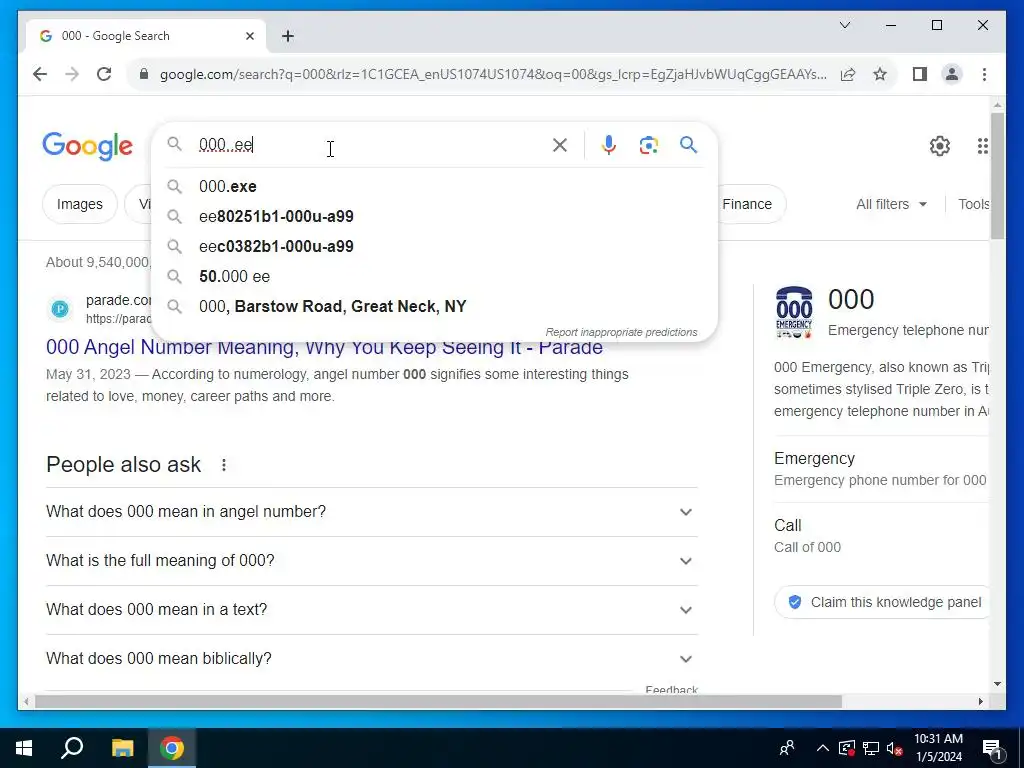Switch to the Finance filter
The width and height of the screenshot is (1024, 768).
[x=750, y=204]
